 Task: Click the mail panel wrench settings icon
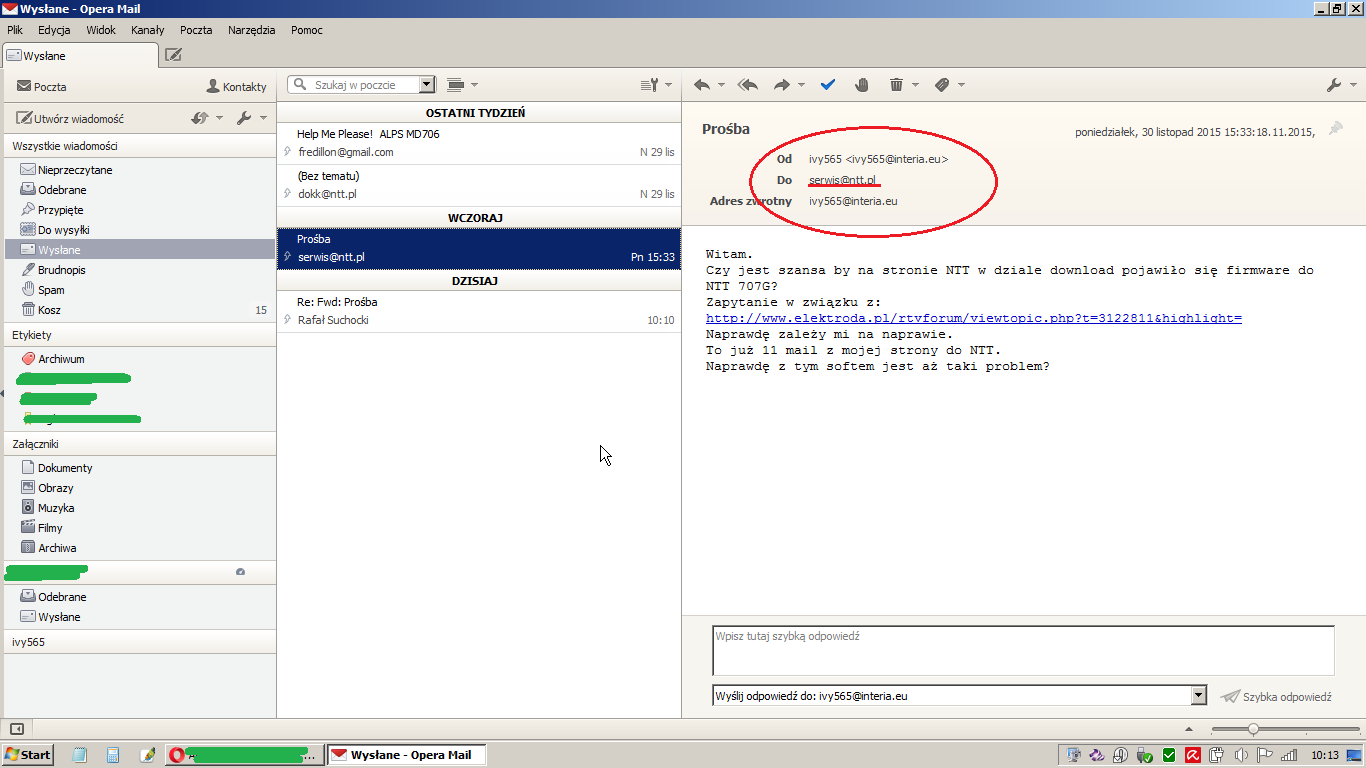point(244,118)
